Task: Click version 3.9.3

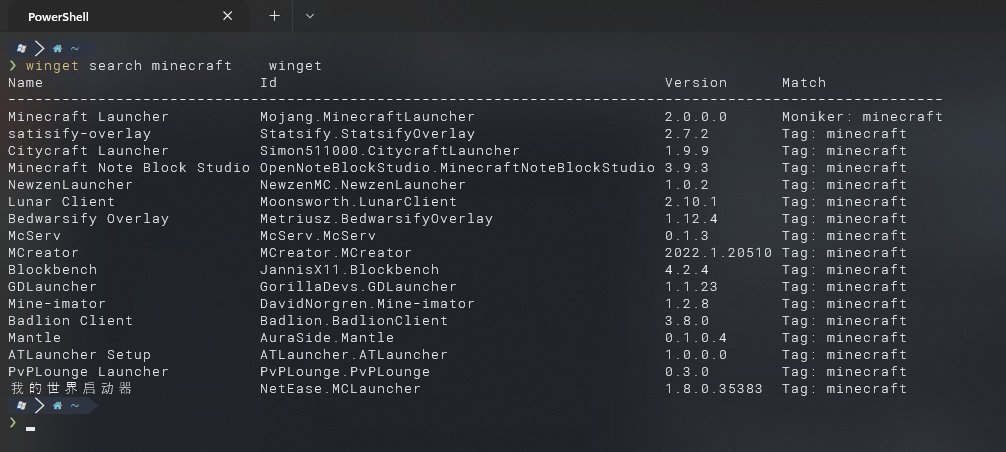Action: point(686,167)
